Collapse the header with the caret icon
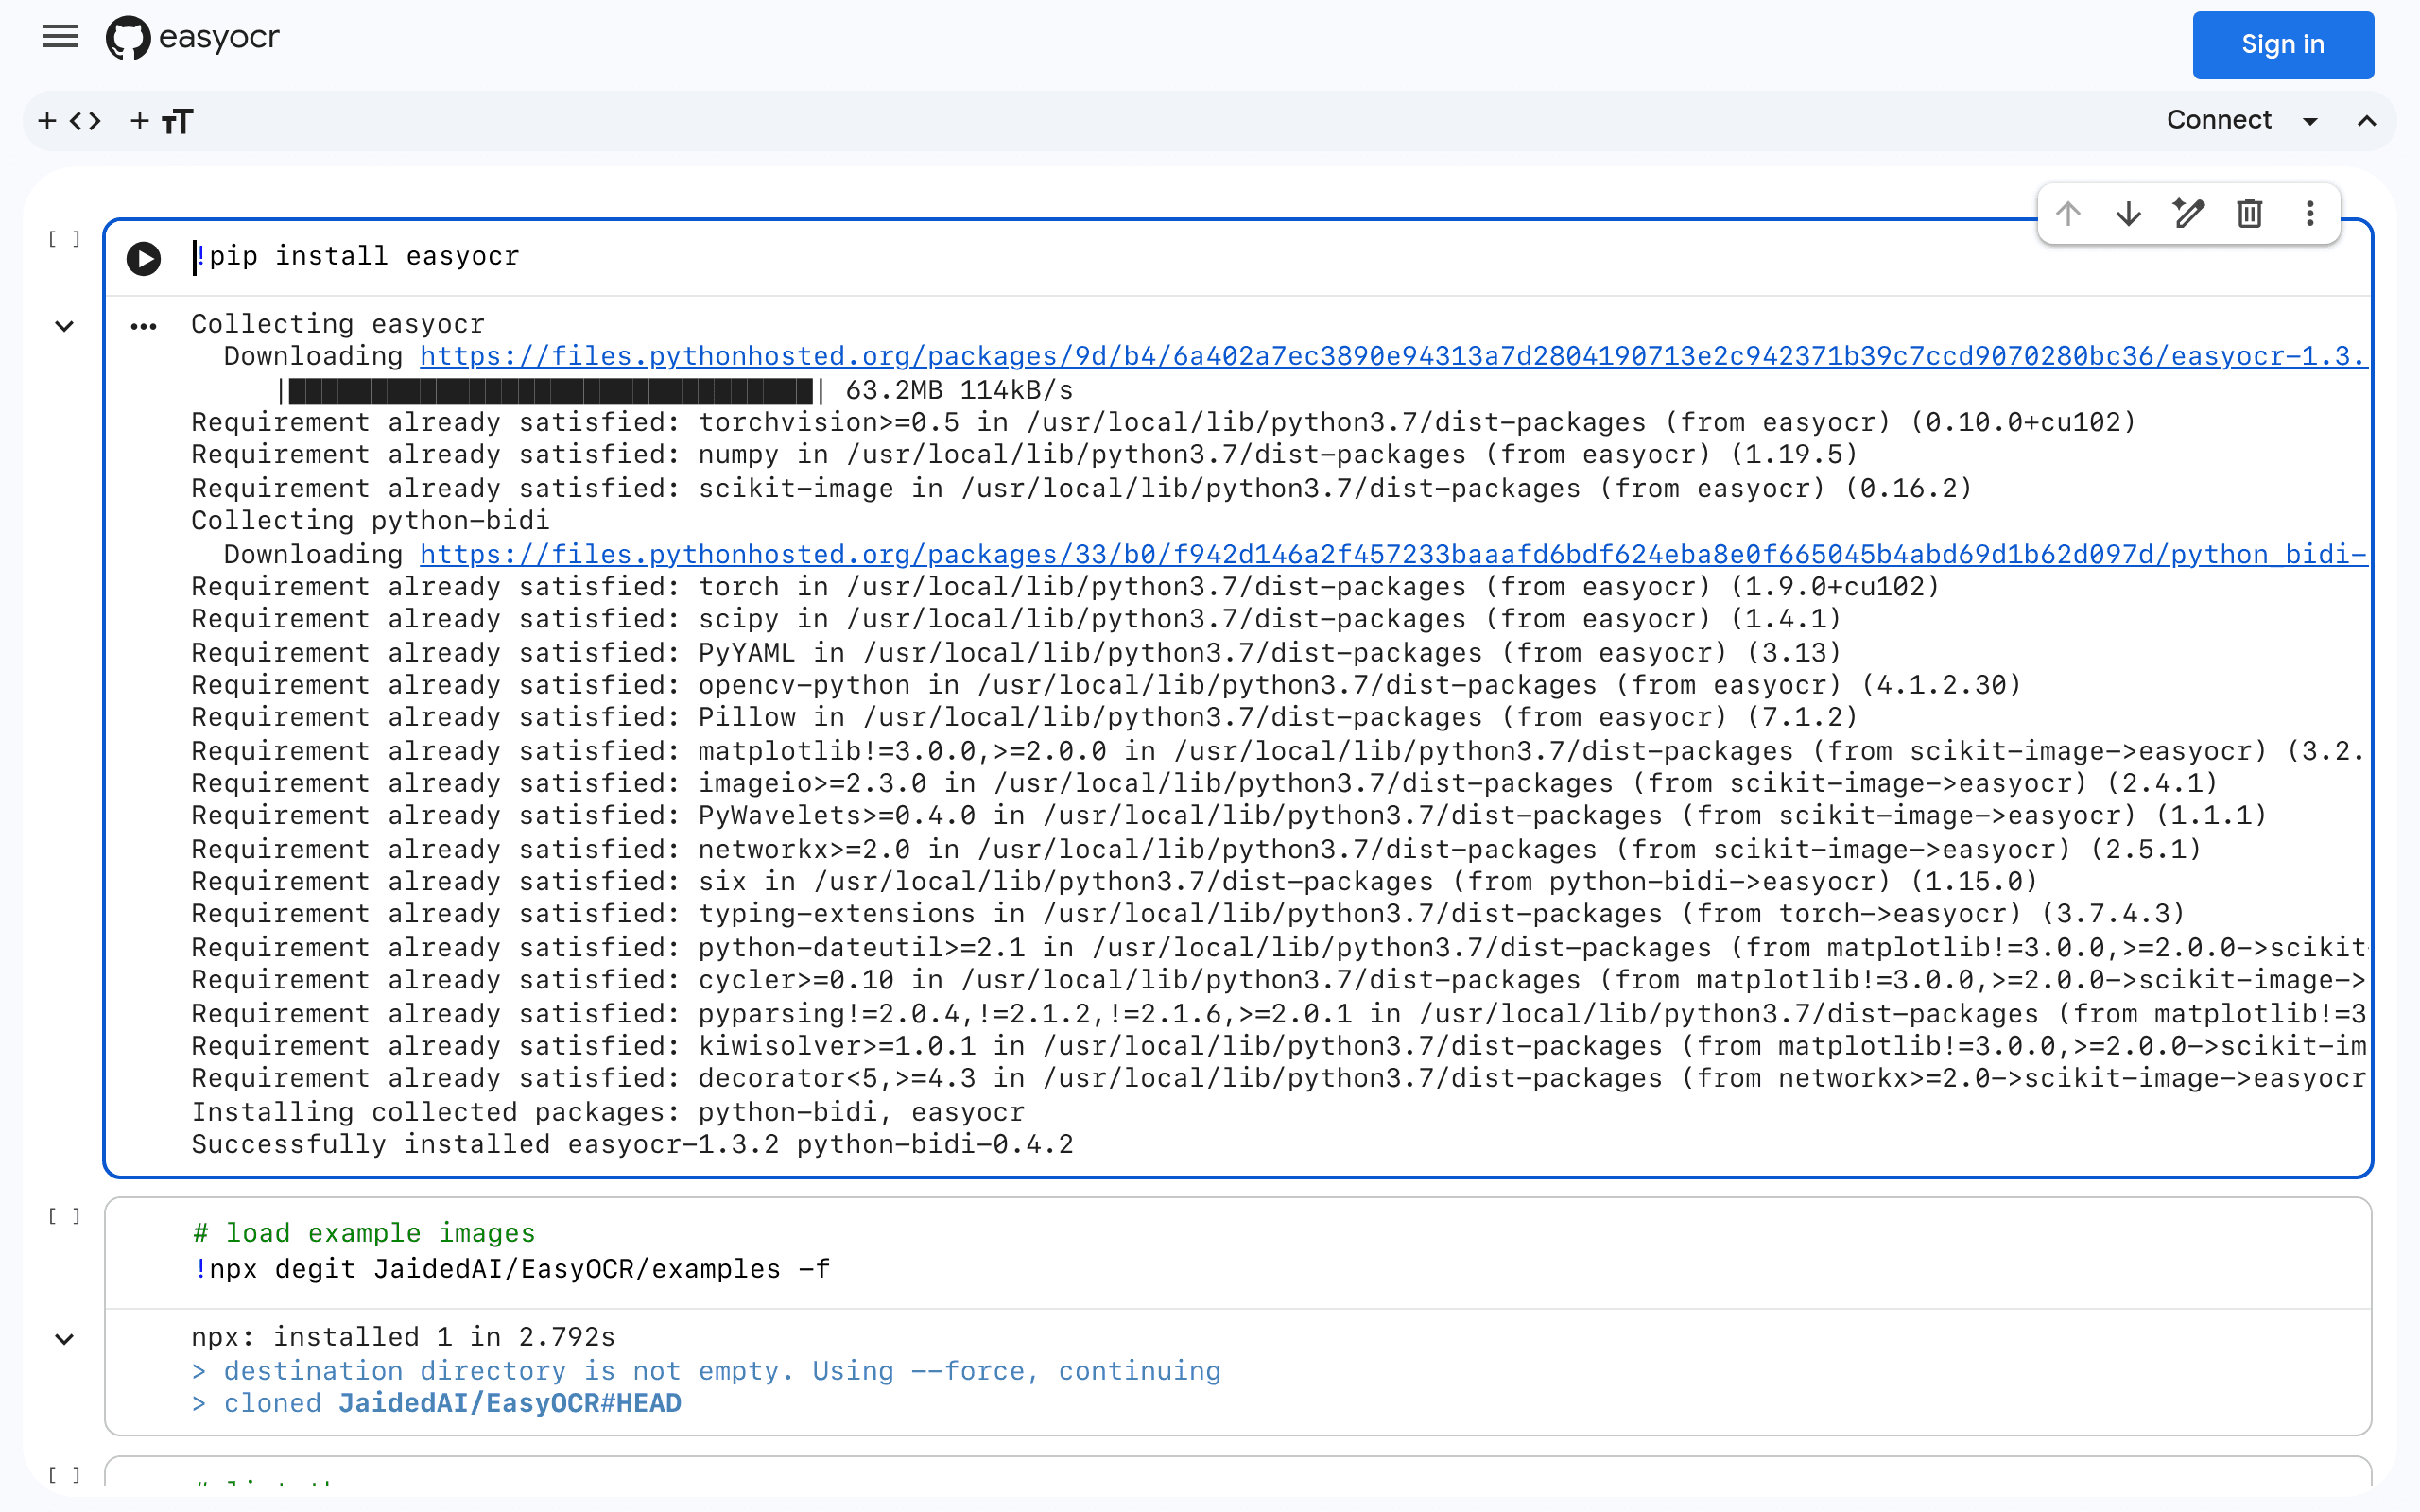2420x1512 pixels. [2366, 121]
